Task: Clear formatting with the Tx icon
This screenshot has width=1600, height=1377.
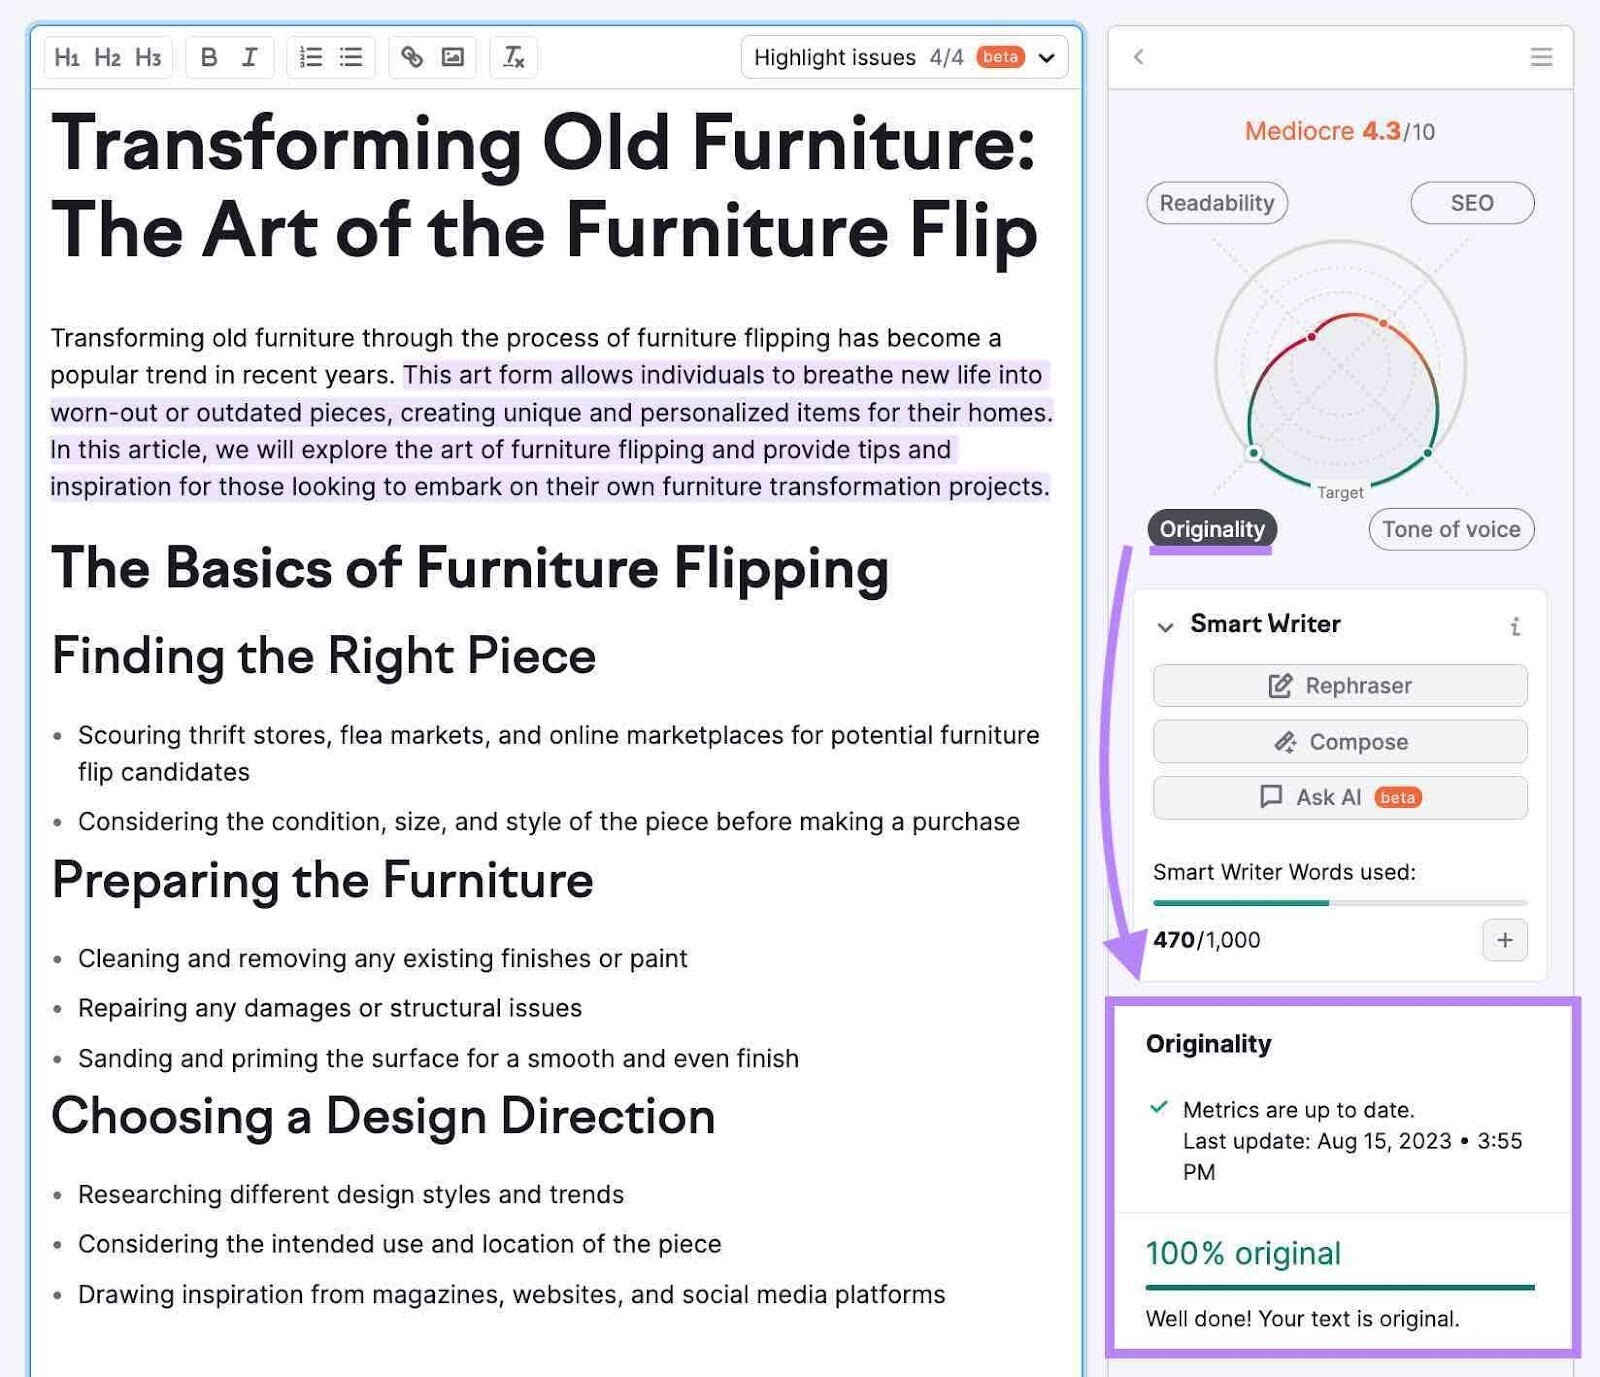Action: pos(513,58)
